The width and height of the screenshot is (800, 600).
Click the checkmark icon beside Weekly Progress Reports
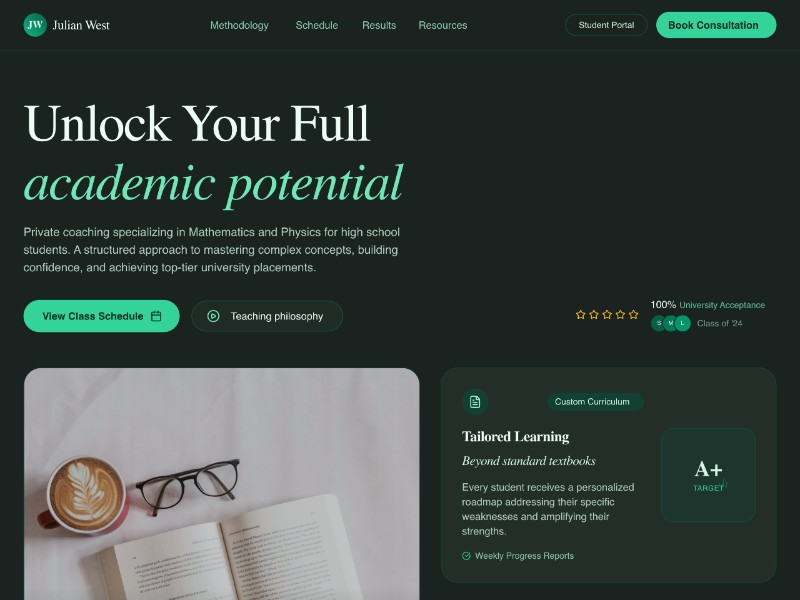(466, 556)
